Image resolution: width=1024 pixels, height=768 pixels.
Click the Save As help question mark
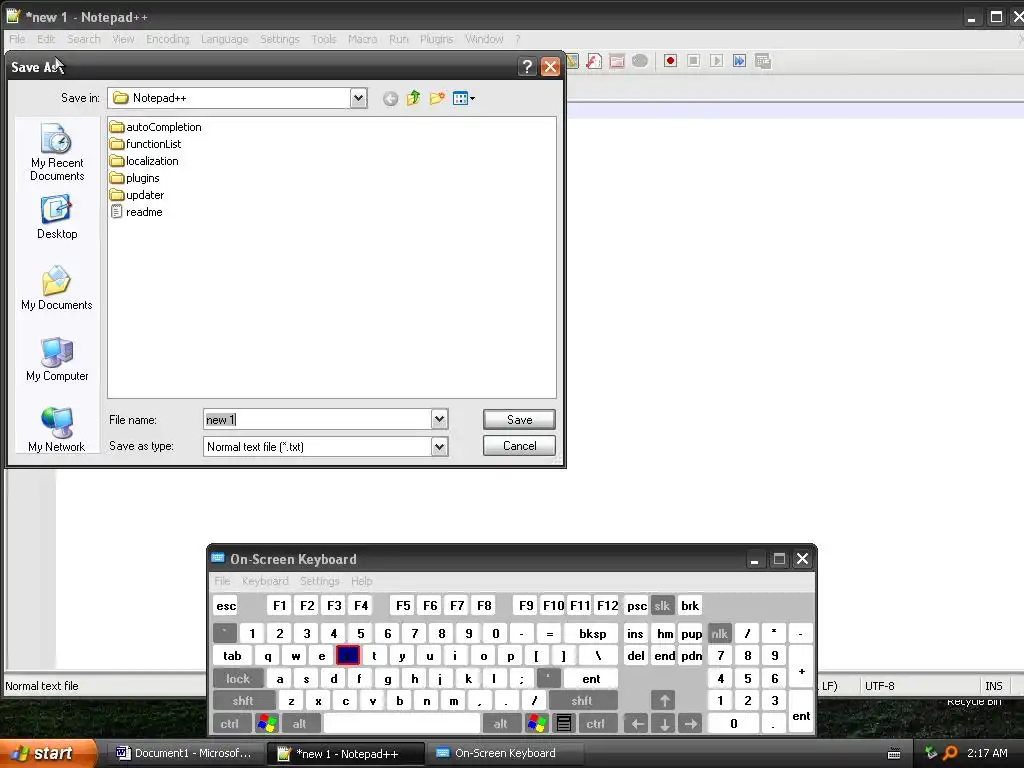tap(527, 66)
